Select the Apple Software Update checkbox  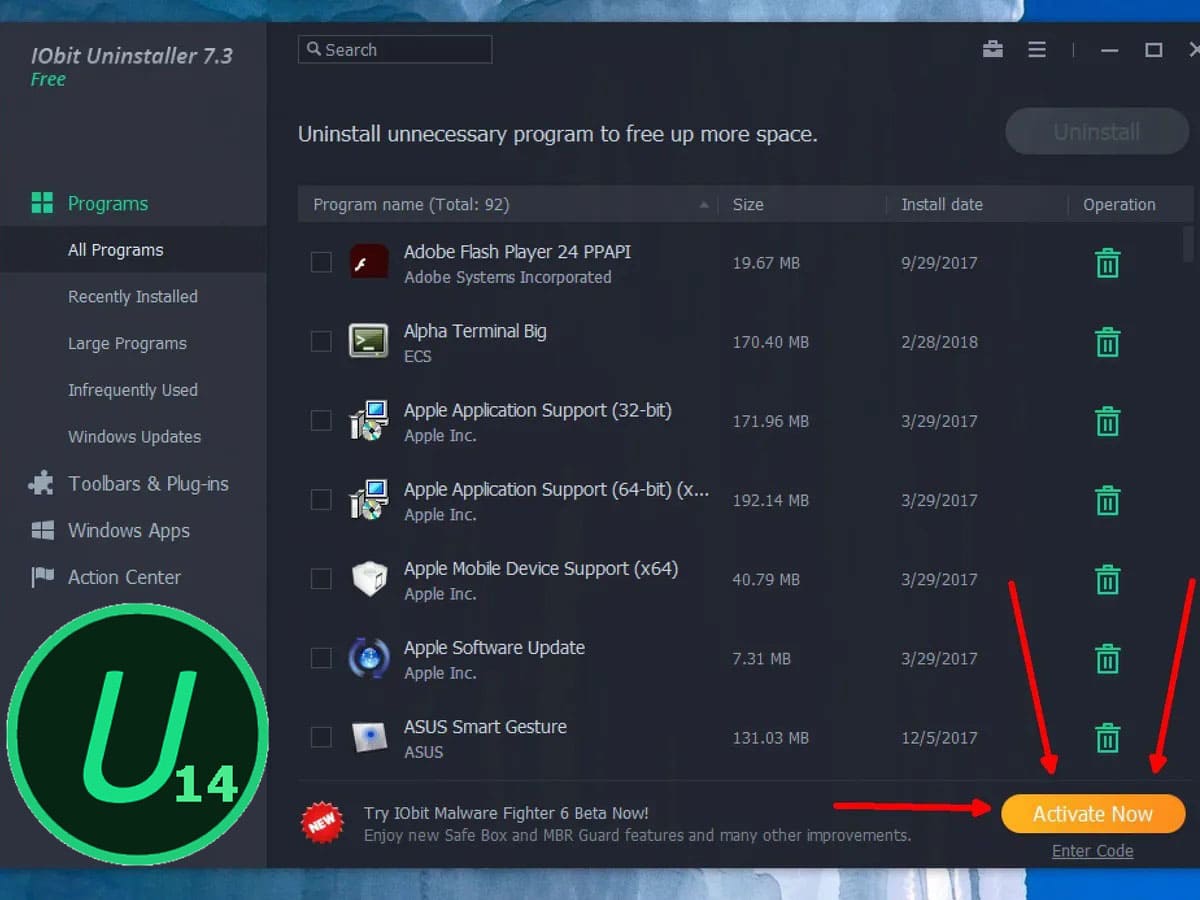pyautogui.click(x=321, y=657)
